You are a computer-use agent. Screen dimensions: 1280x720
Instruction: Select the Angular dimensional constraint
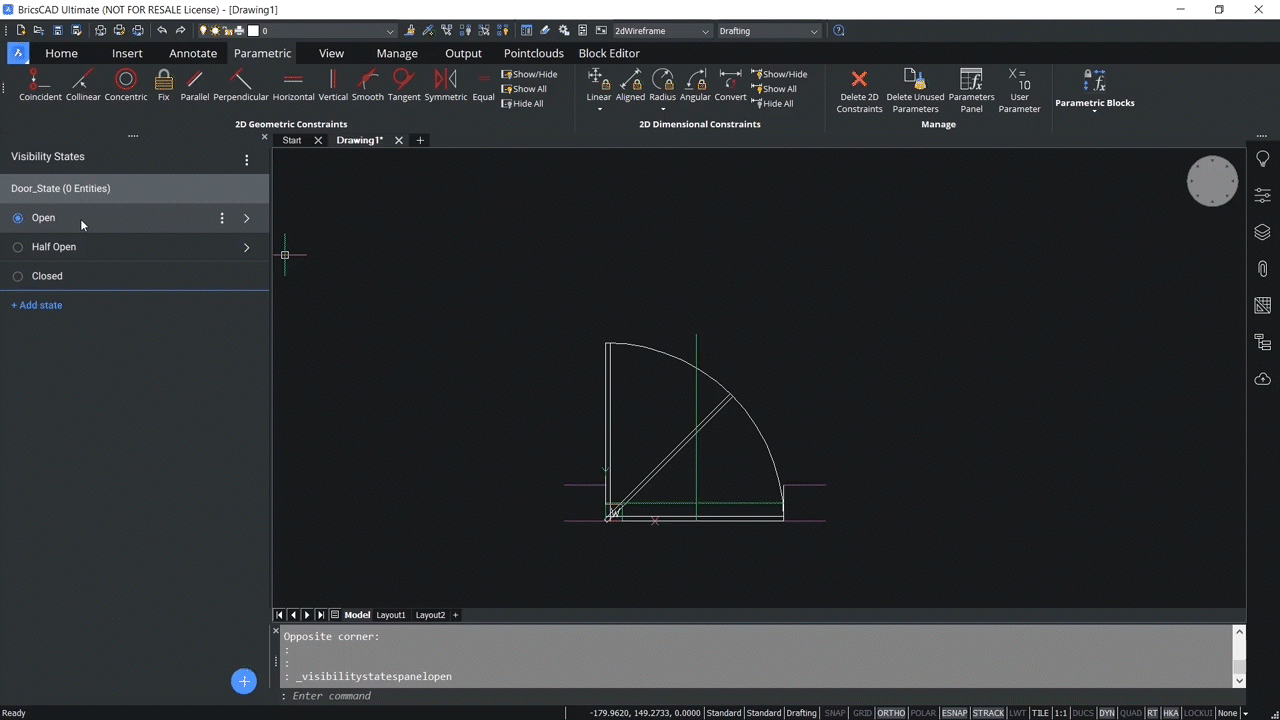(695, 85)
